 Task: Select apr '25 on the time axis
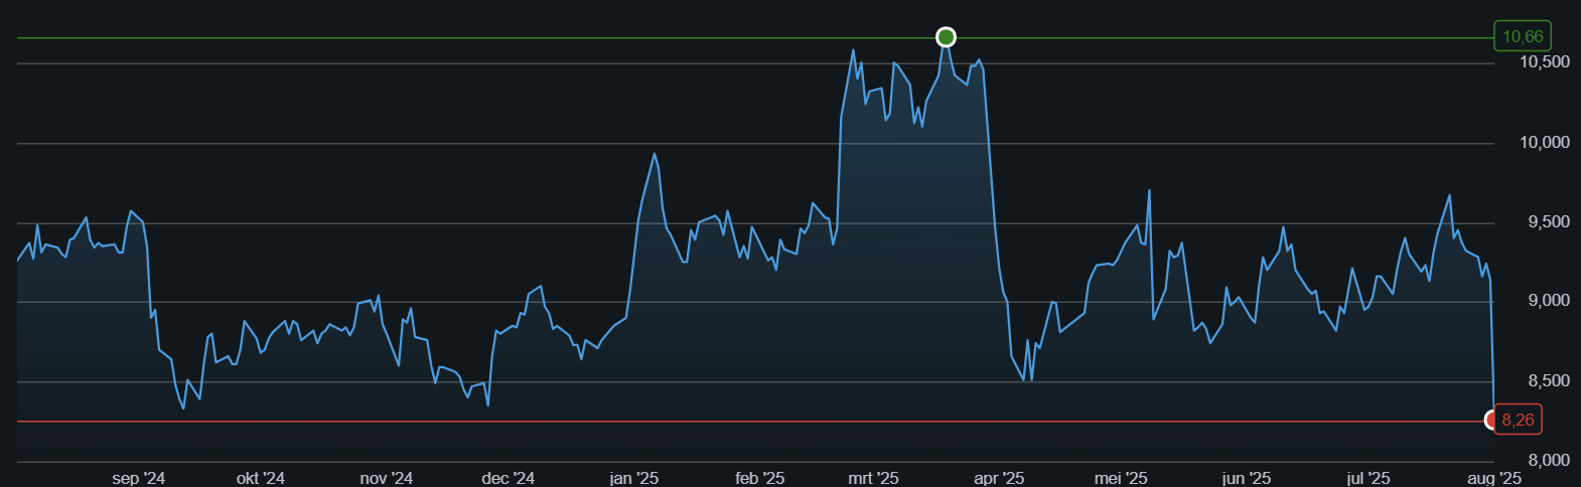click(999, 478)
